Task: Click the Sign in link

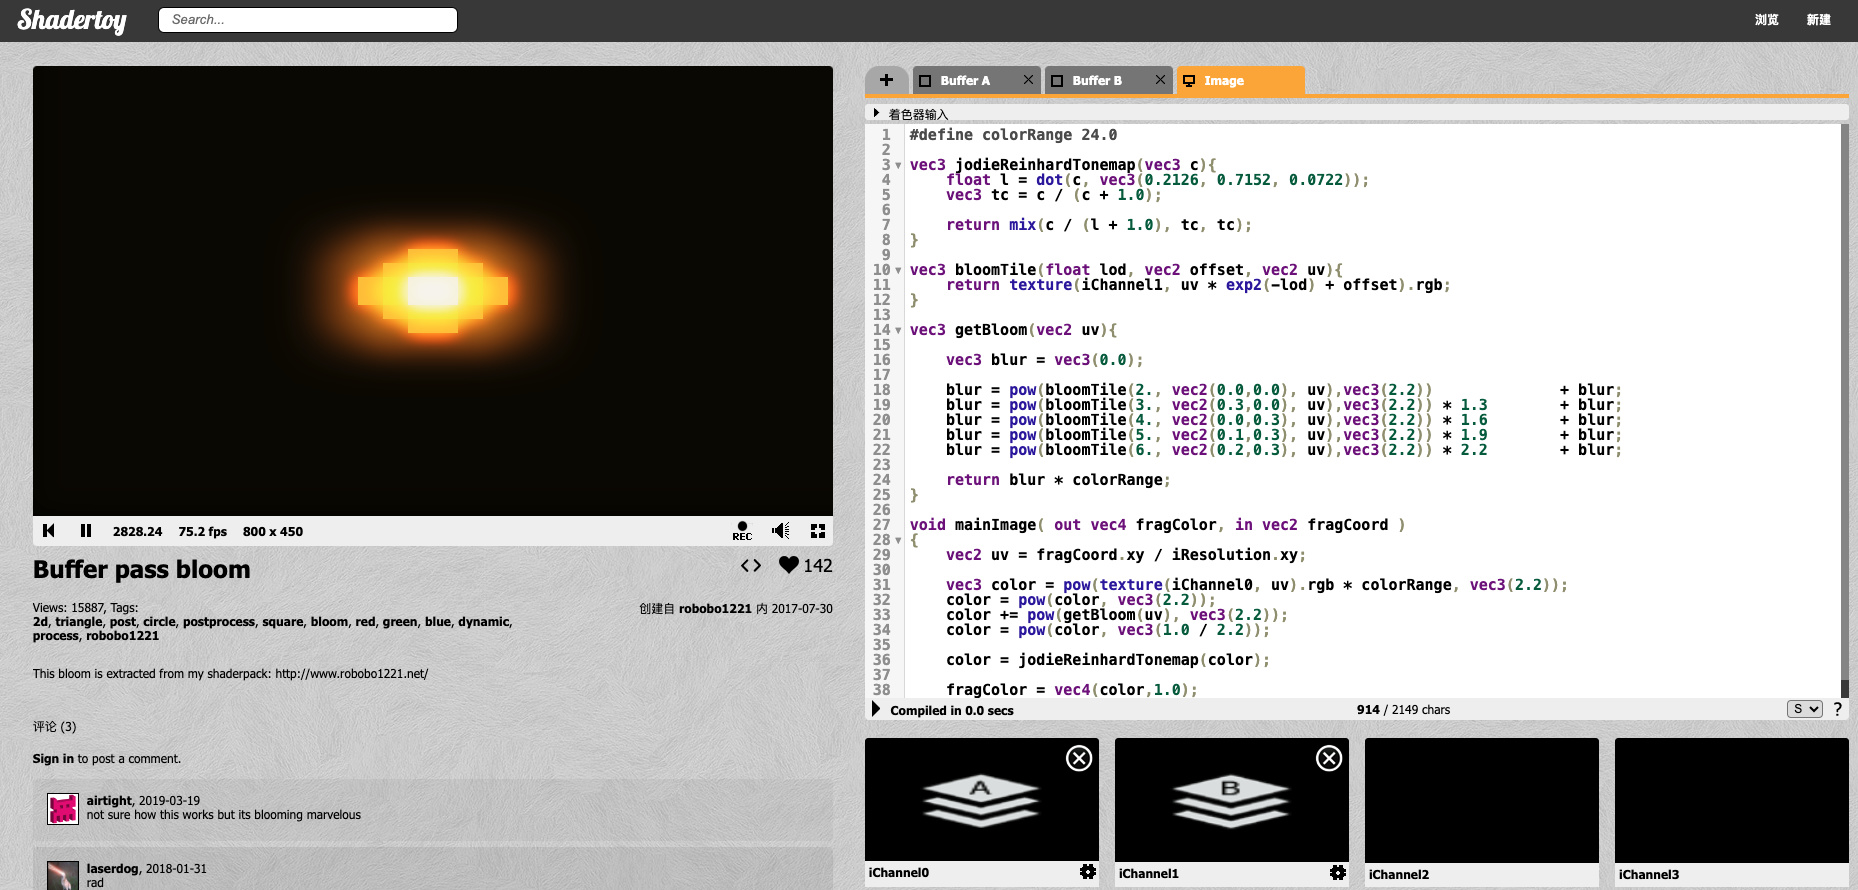Action: coord(53,759)
